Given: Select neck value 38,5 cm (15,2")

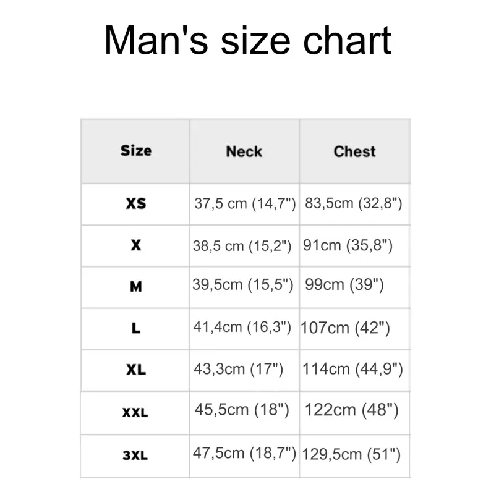Looking at the screenshot, I should click(x=242, y=246).
